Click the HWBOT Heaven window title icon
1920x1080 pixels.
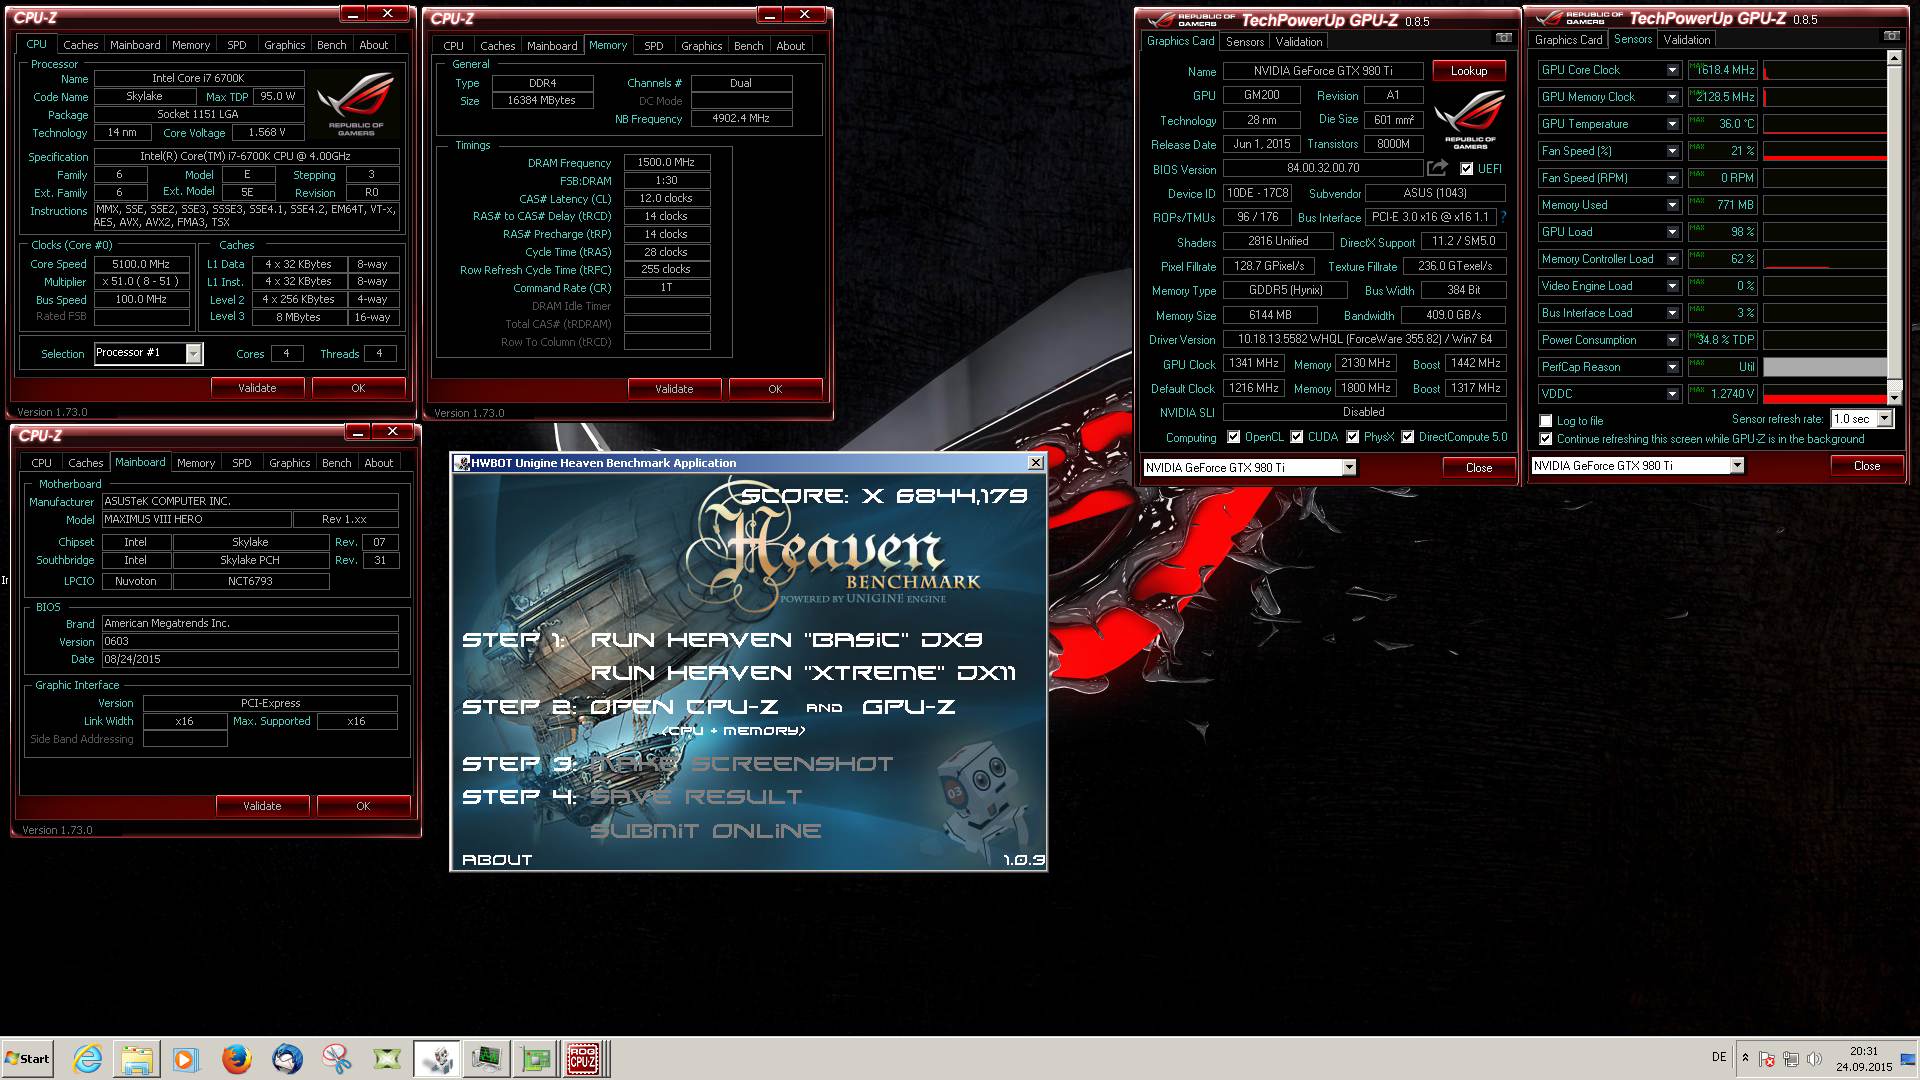point(462,463)
